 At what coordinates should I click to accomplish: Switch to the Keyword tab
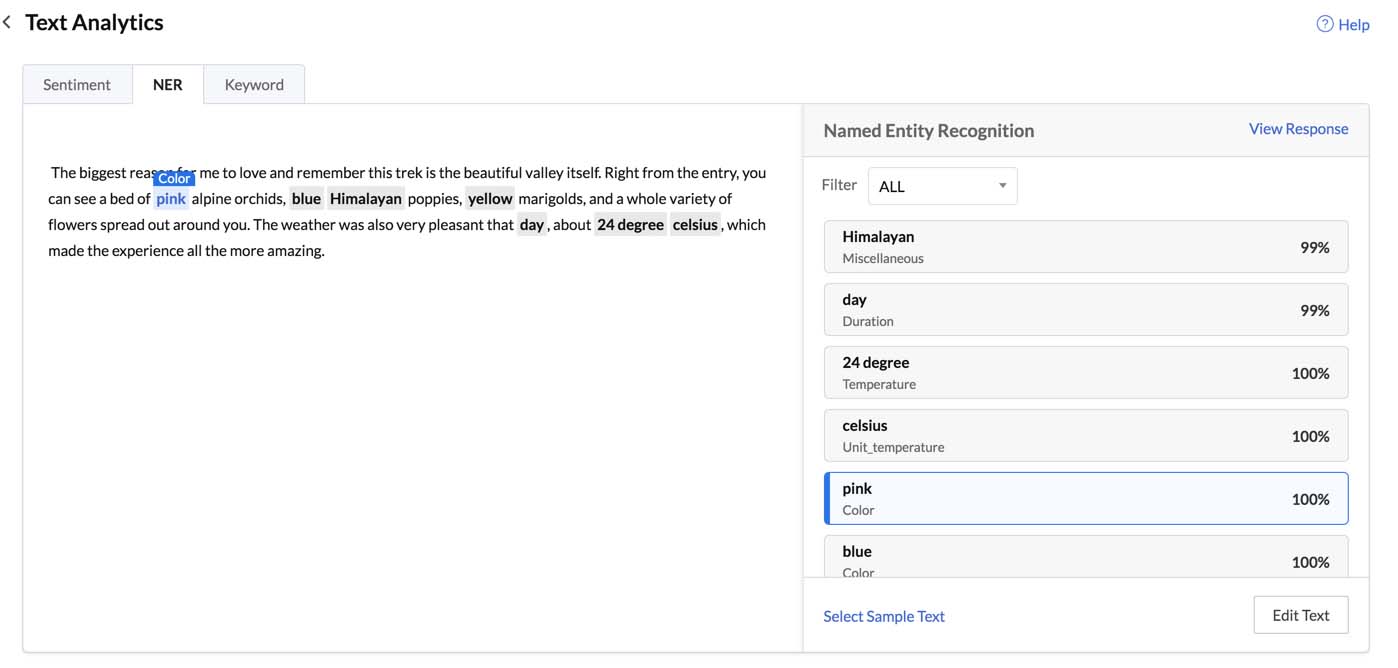coord(254,85)
